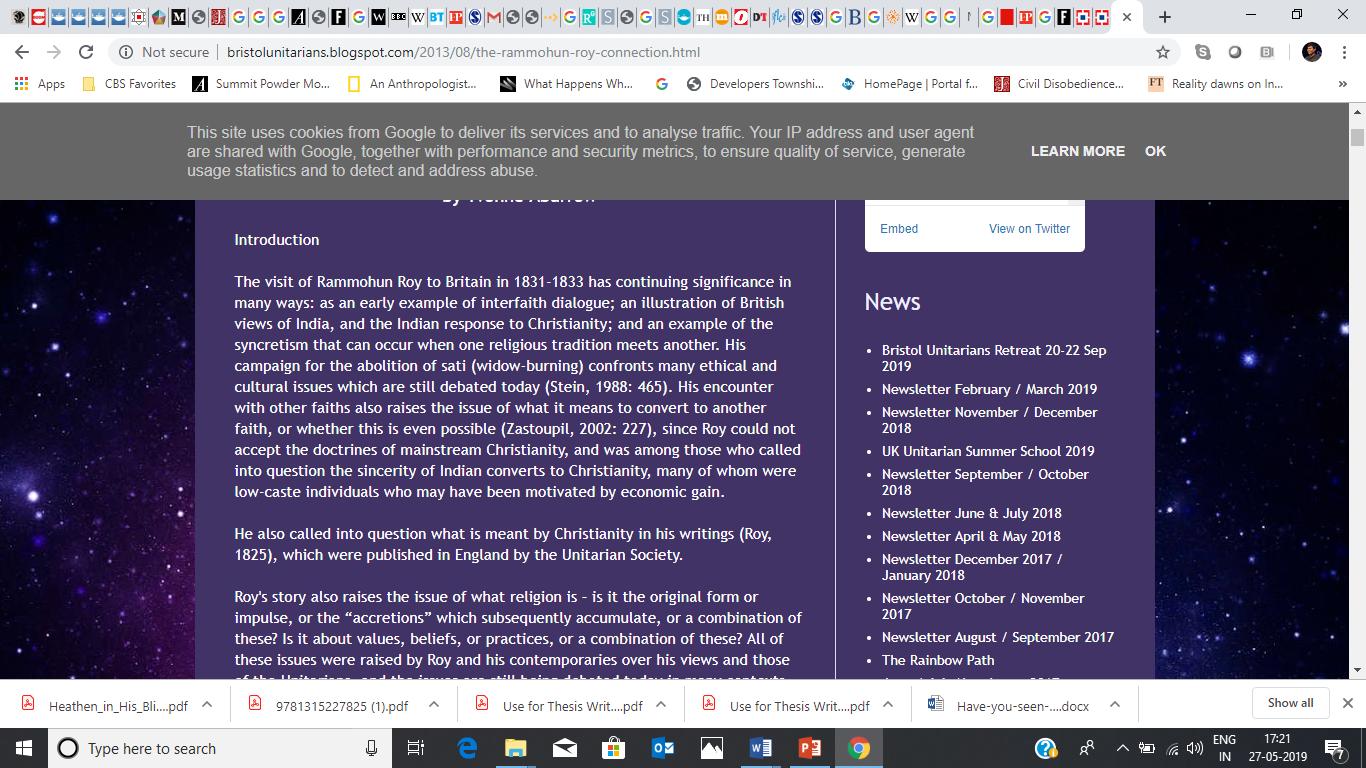Open Bristol Unitarians Retreat 20-22 Sep 2019
Screen dimensions: 1366x768
tap(994, 358)
